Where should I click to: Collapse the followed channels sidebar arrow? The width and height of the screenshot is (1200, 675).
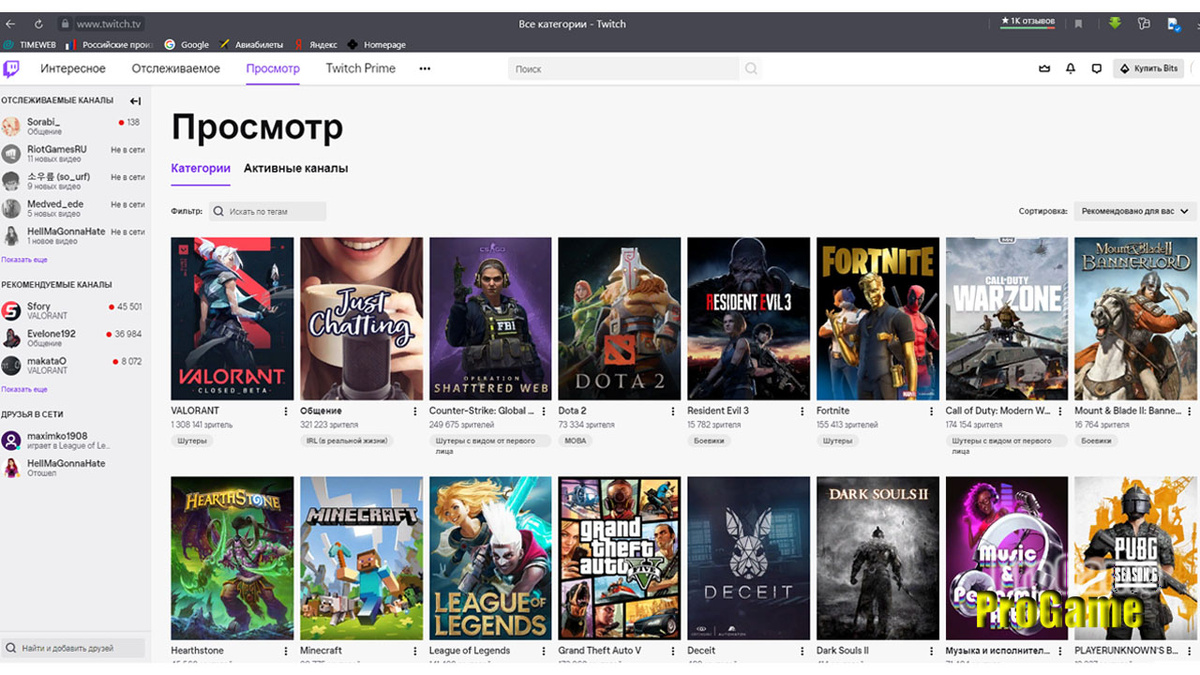(x=135, y=101)
